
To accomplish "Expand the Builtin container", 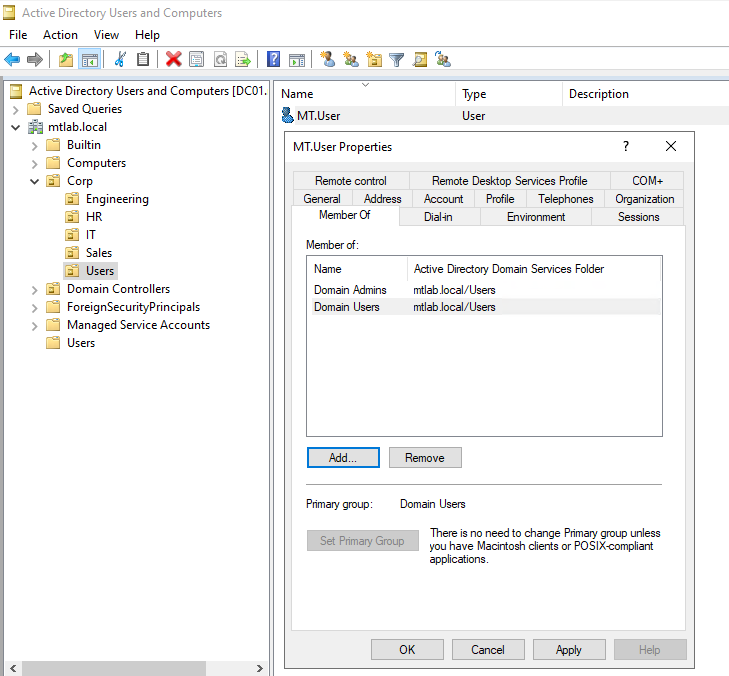I will click(34, 146).
